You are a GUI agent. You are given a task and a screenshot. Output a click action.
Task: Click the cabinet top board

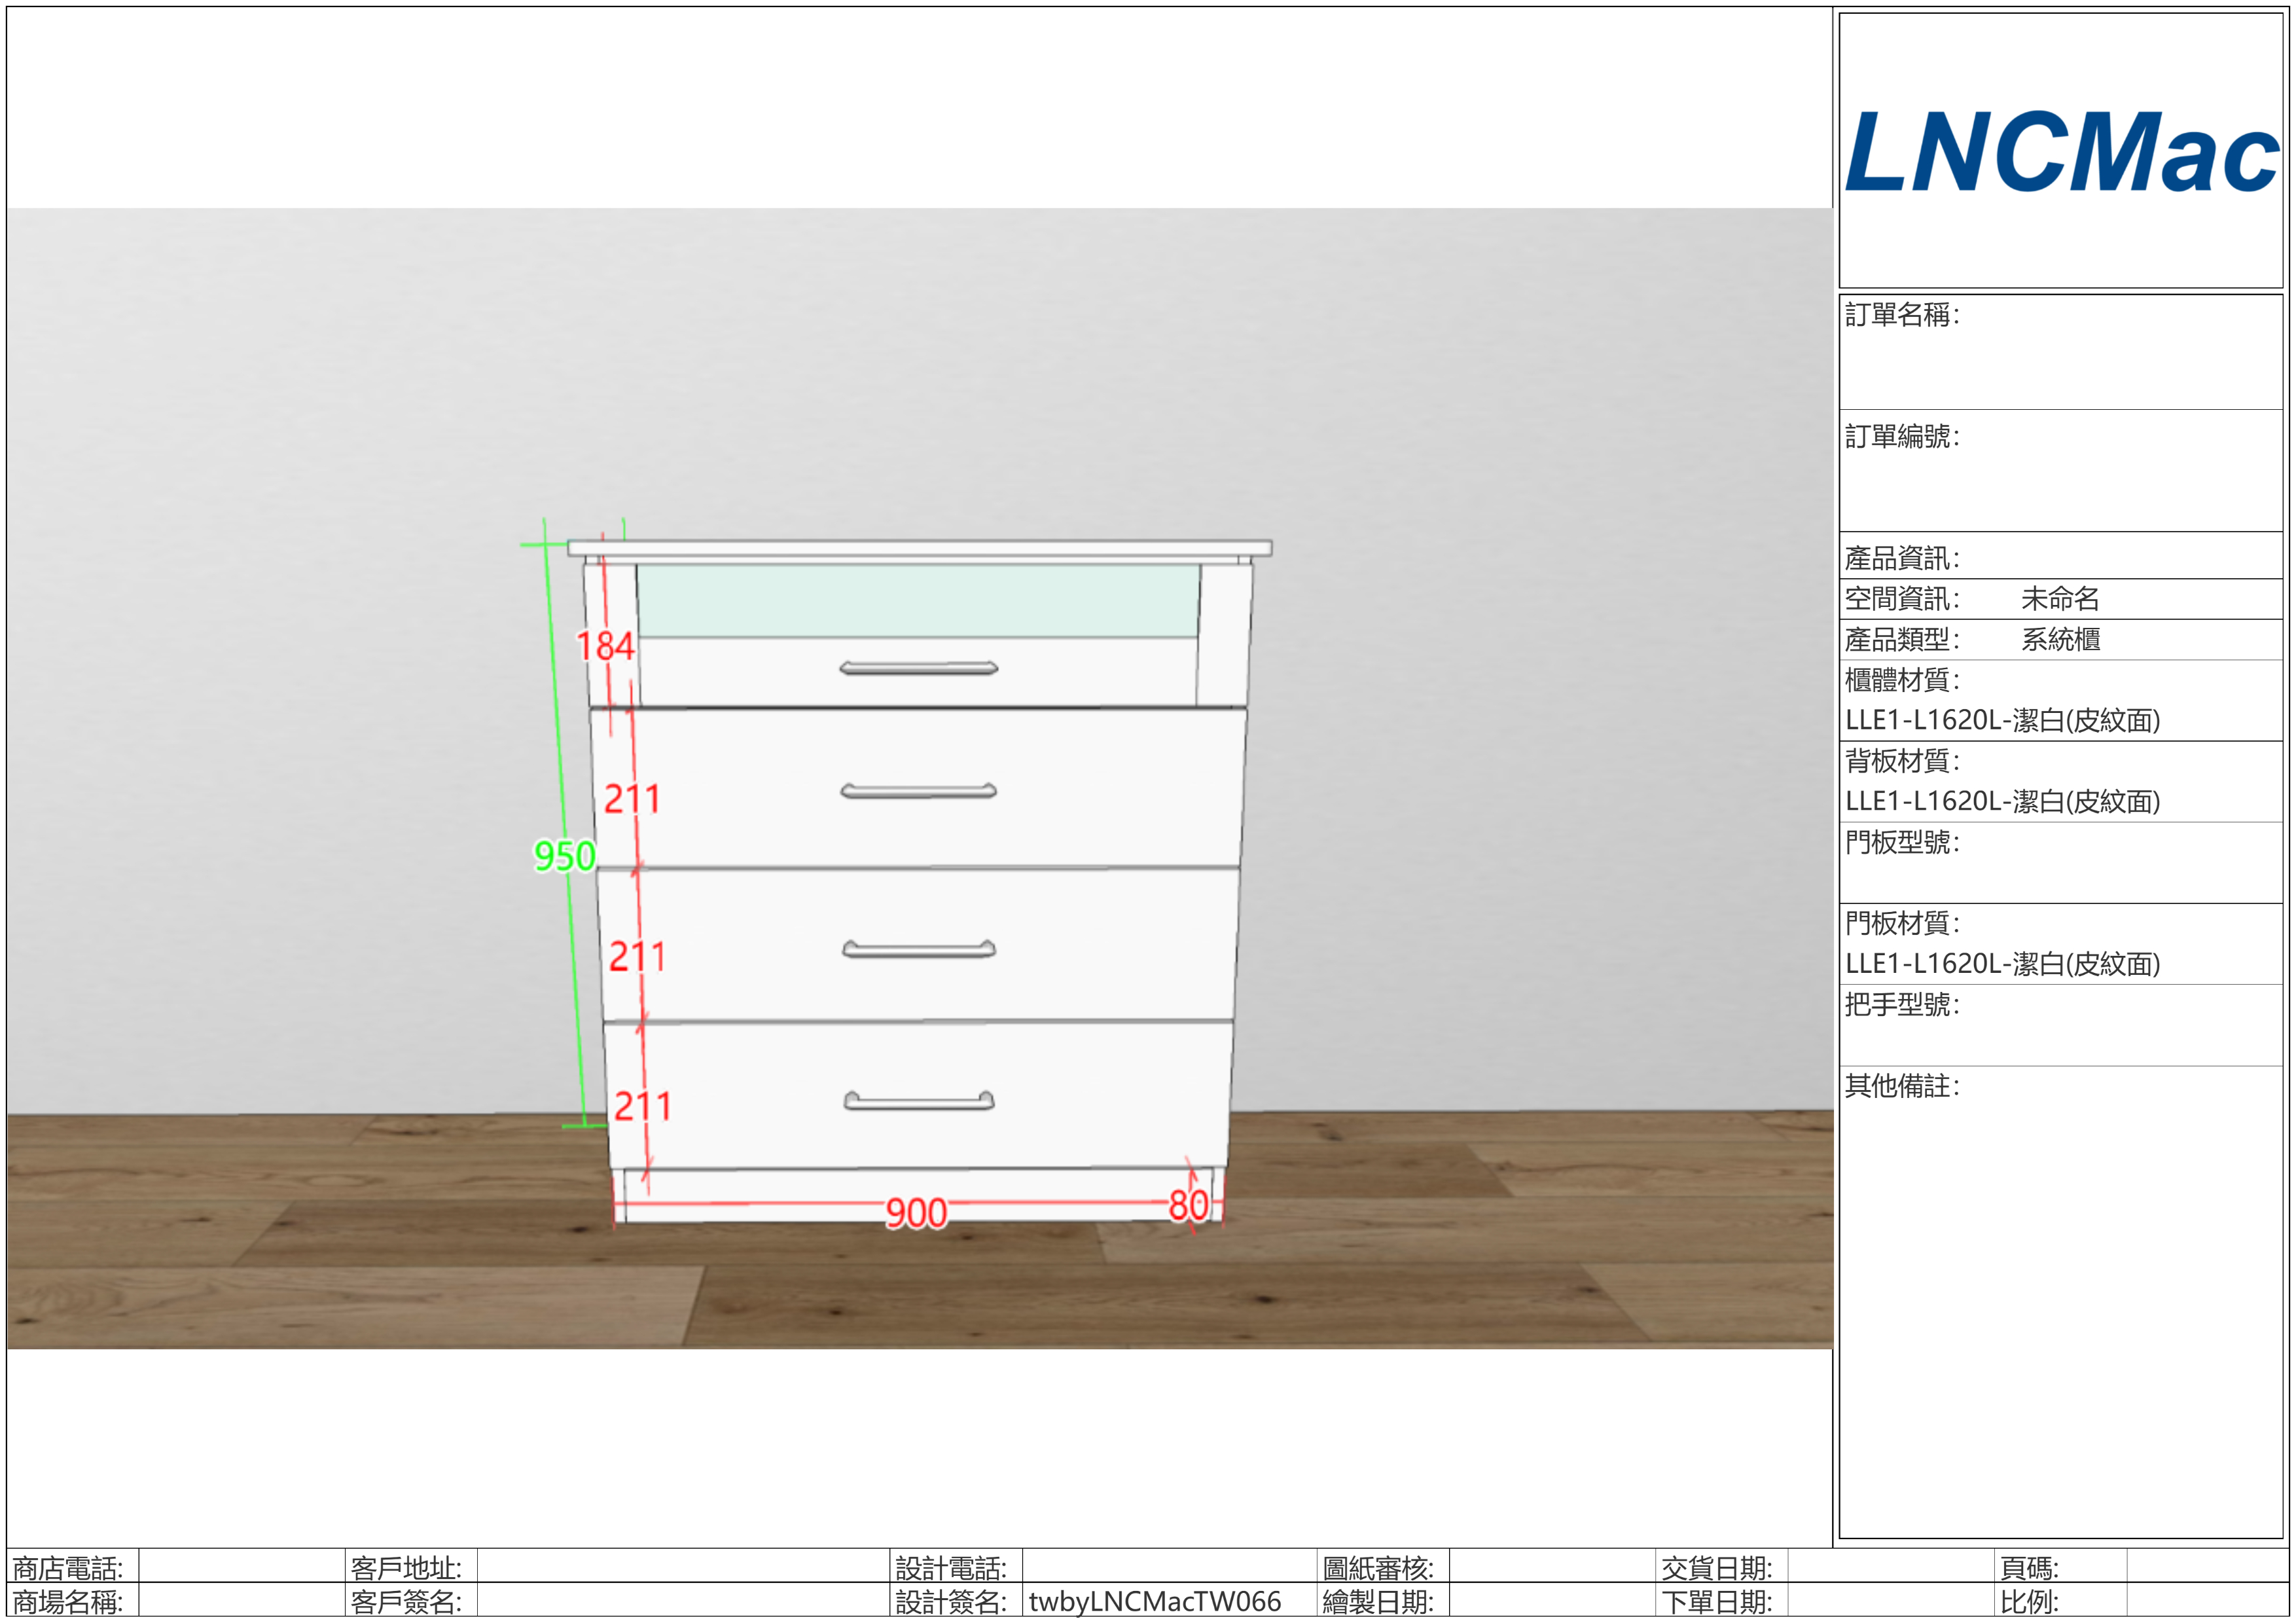920,548
